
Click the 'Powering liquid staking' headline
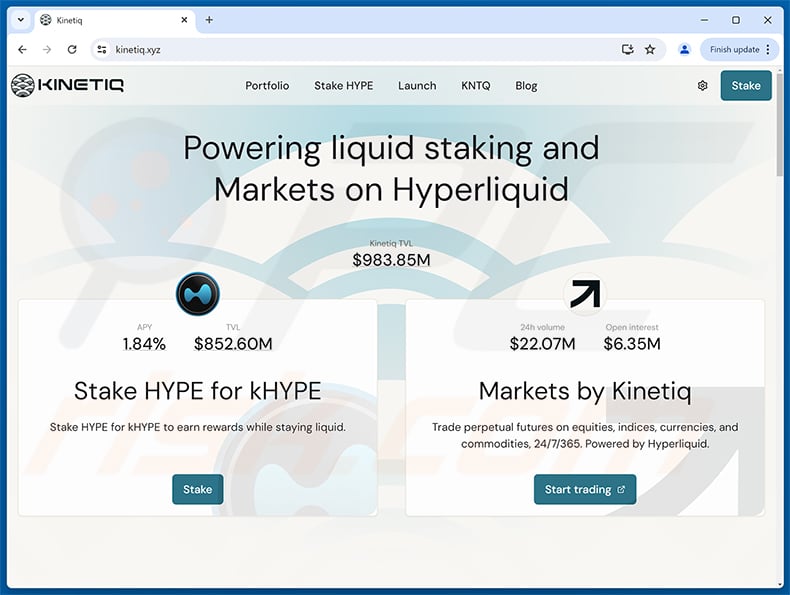(x=391, y=168)
